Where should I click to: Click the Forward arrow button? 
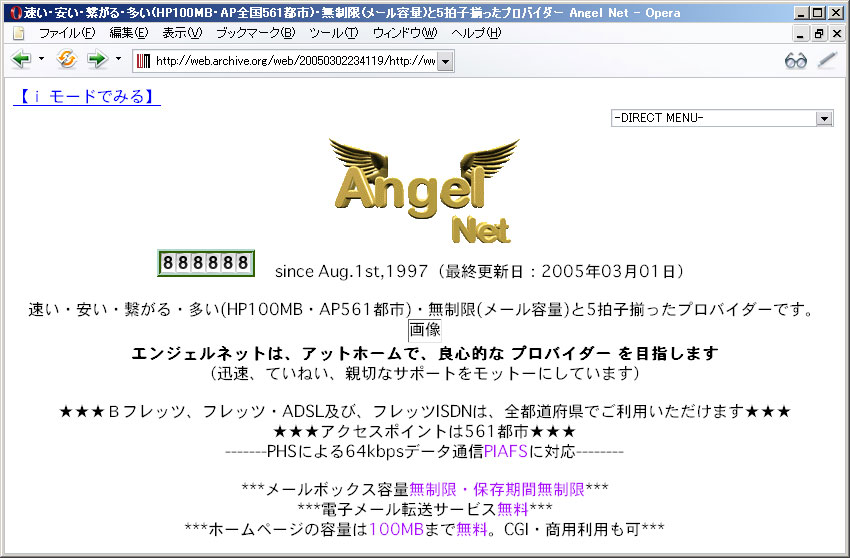96,60
